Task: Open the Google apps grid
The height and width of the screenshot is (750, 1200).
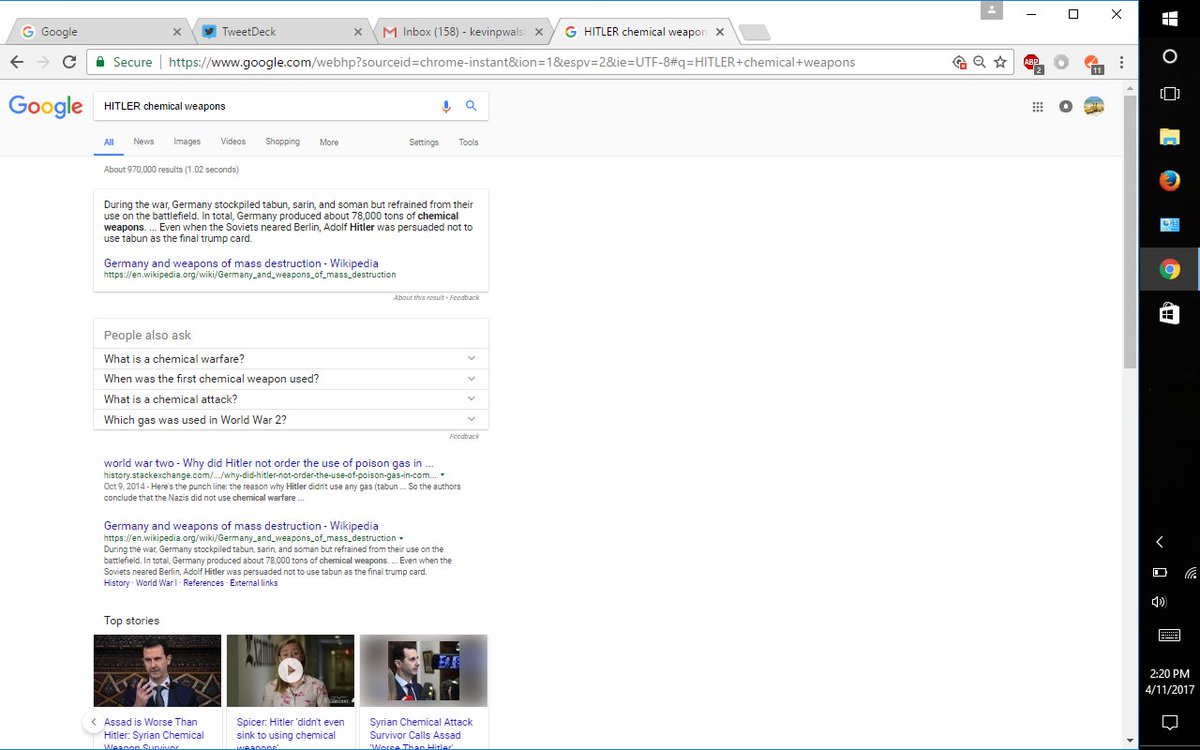Action: [1038, 106]
